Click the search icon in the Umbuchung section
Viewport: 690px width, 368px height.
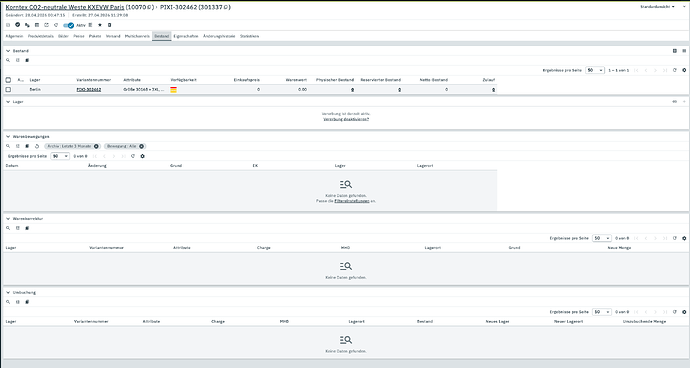(8, 302)
